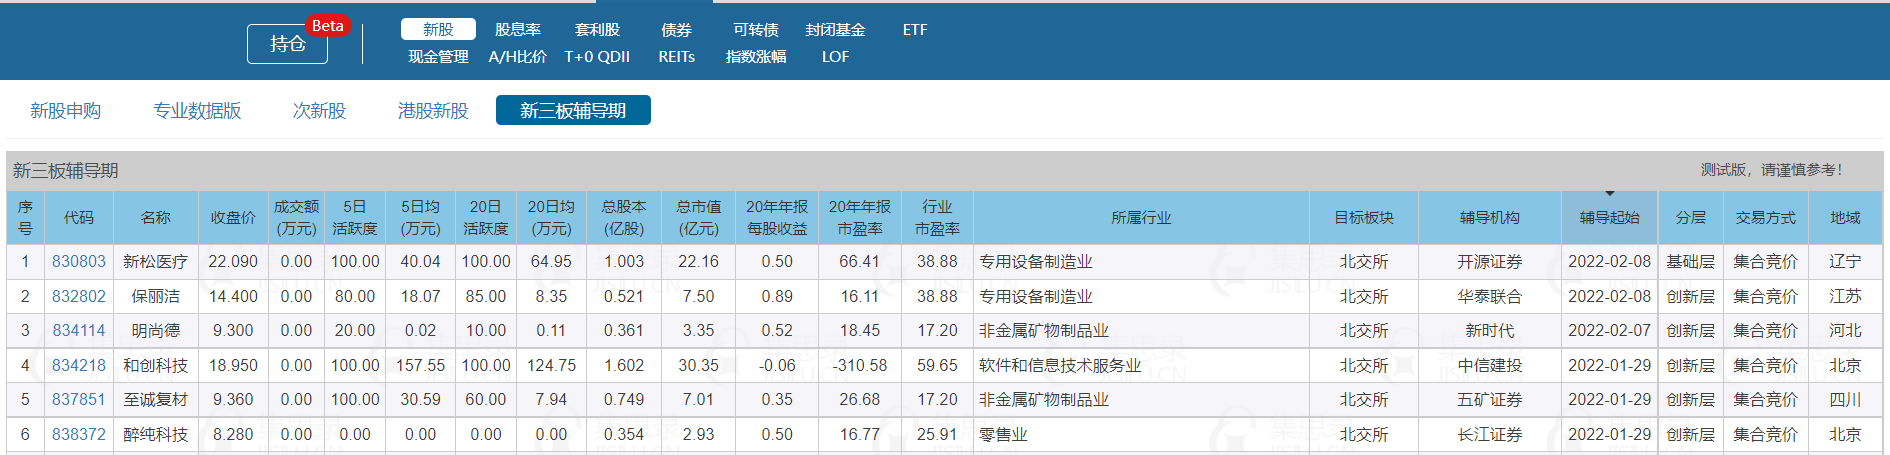
Task: Sort by 20年年报每股收益 column header
Action: pos(777,218)
